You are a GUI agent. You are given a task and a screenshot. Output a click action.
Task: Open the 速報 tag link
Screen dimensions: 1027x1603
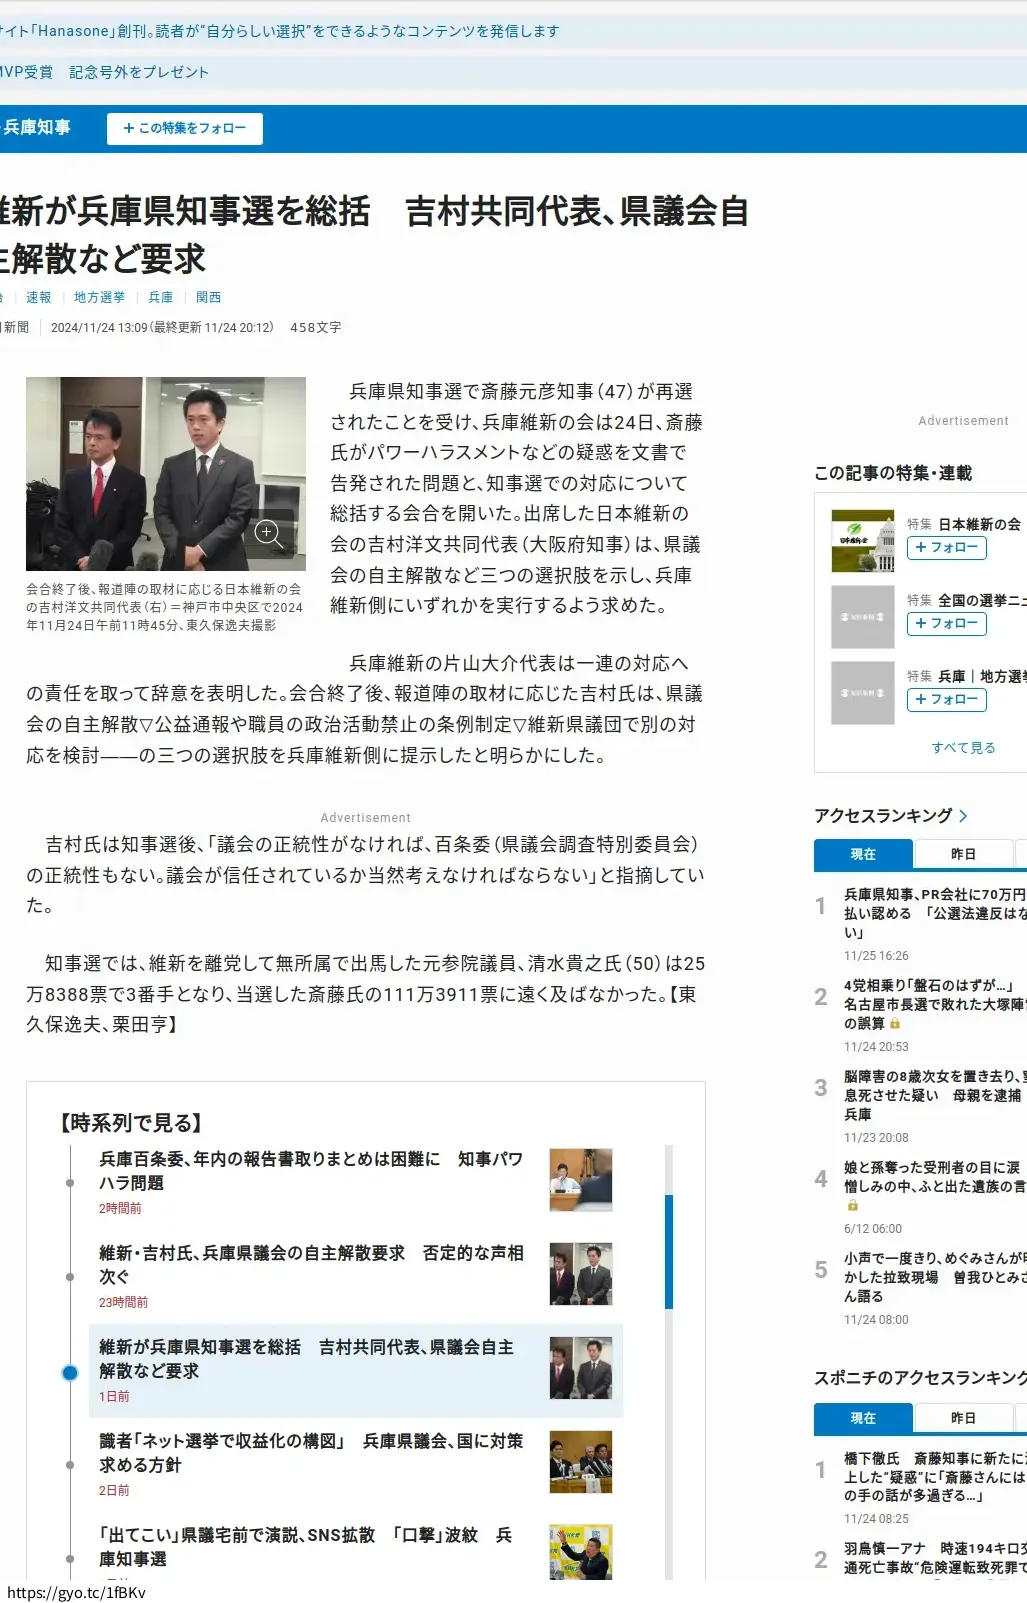(x=39, y=298)
